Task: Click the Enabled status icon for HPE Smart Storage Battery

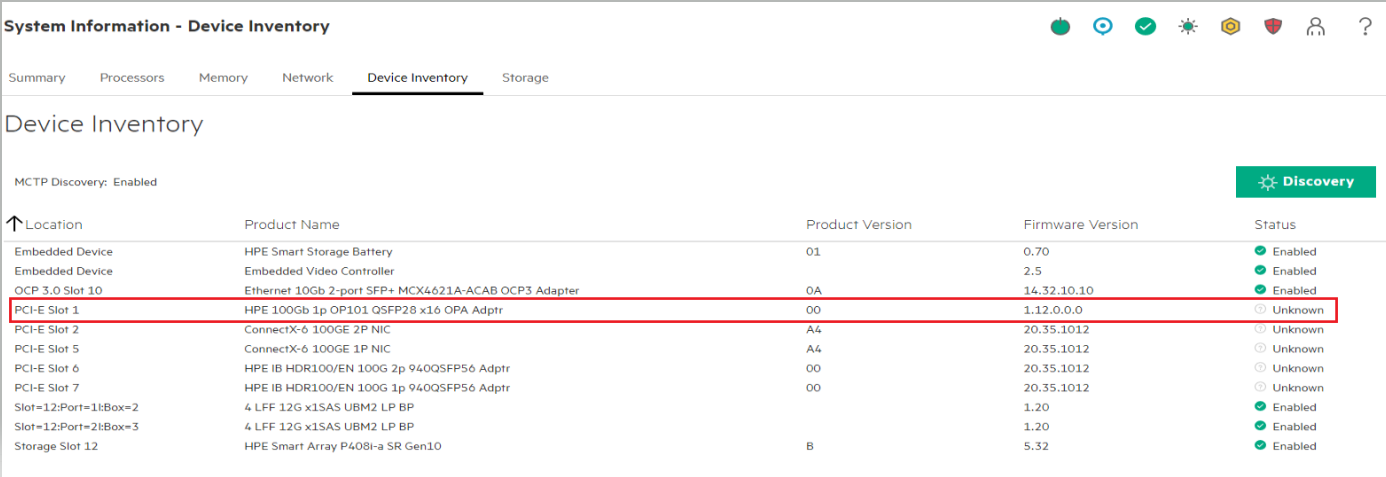Action: point(1260,252)
